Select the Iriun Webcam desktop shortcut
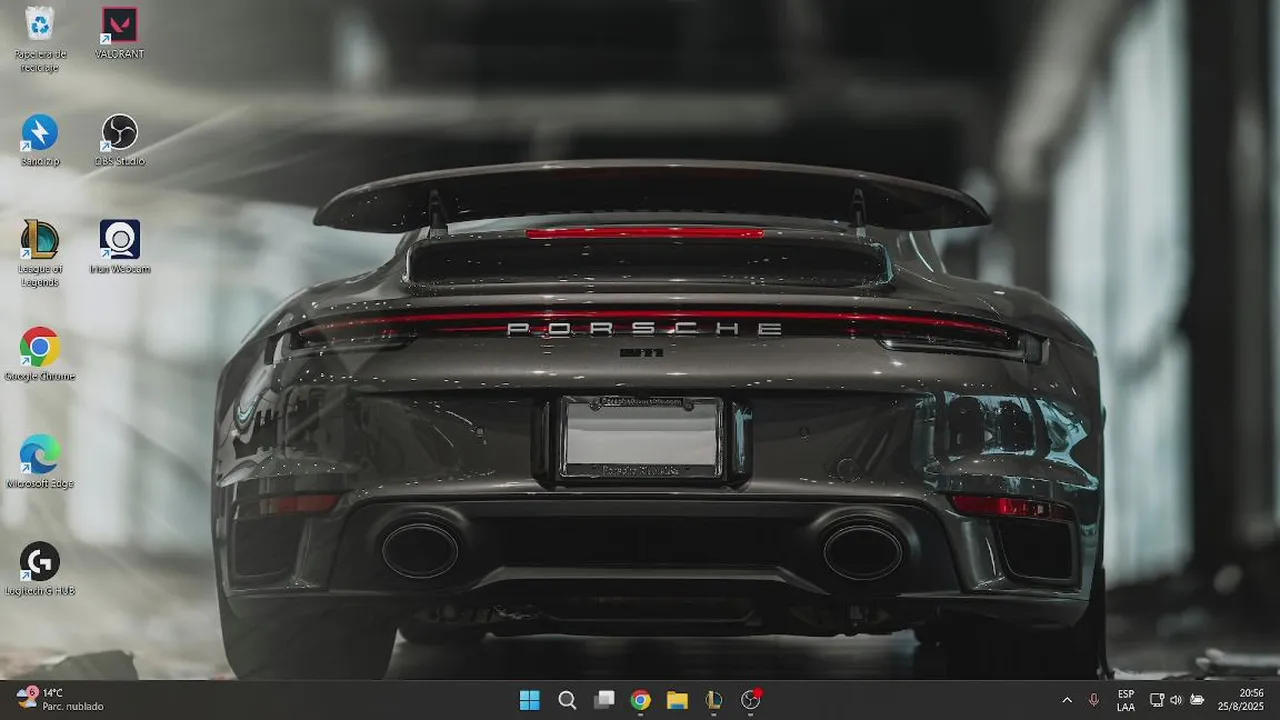1280x720 pixels. point(119,247)
